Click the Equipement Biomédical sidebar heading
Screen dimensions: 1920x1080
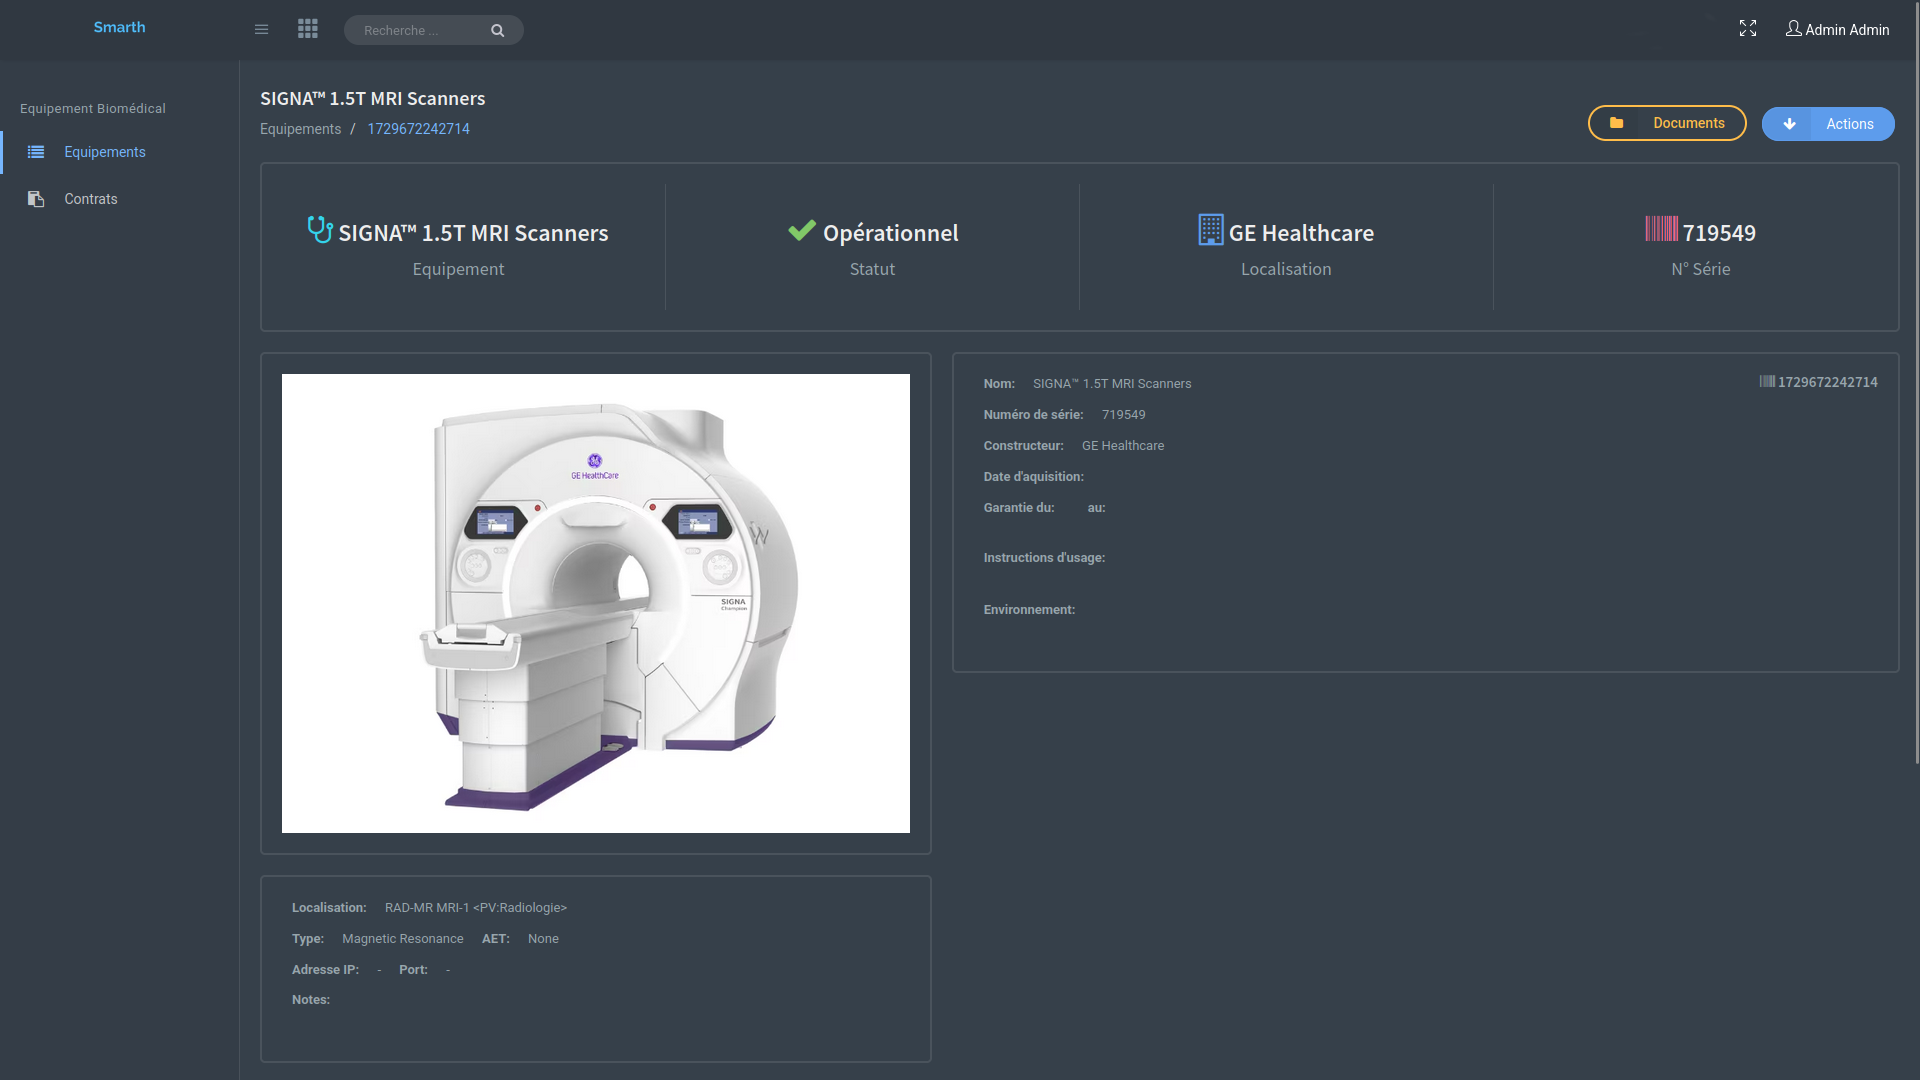tap(93, 108)
